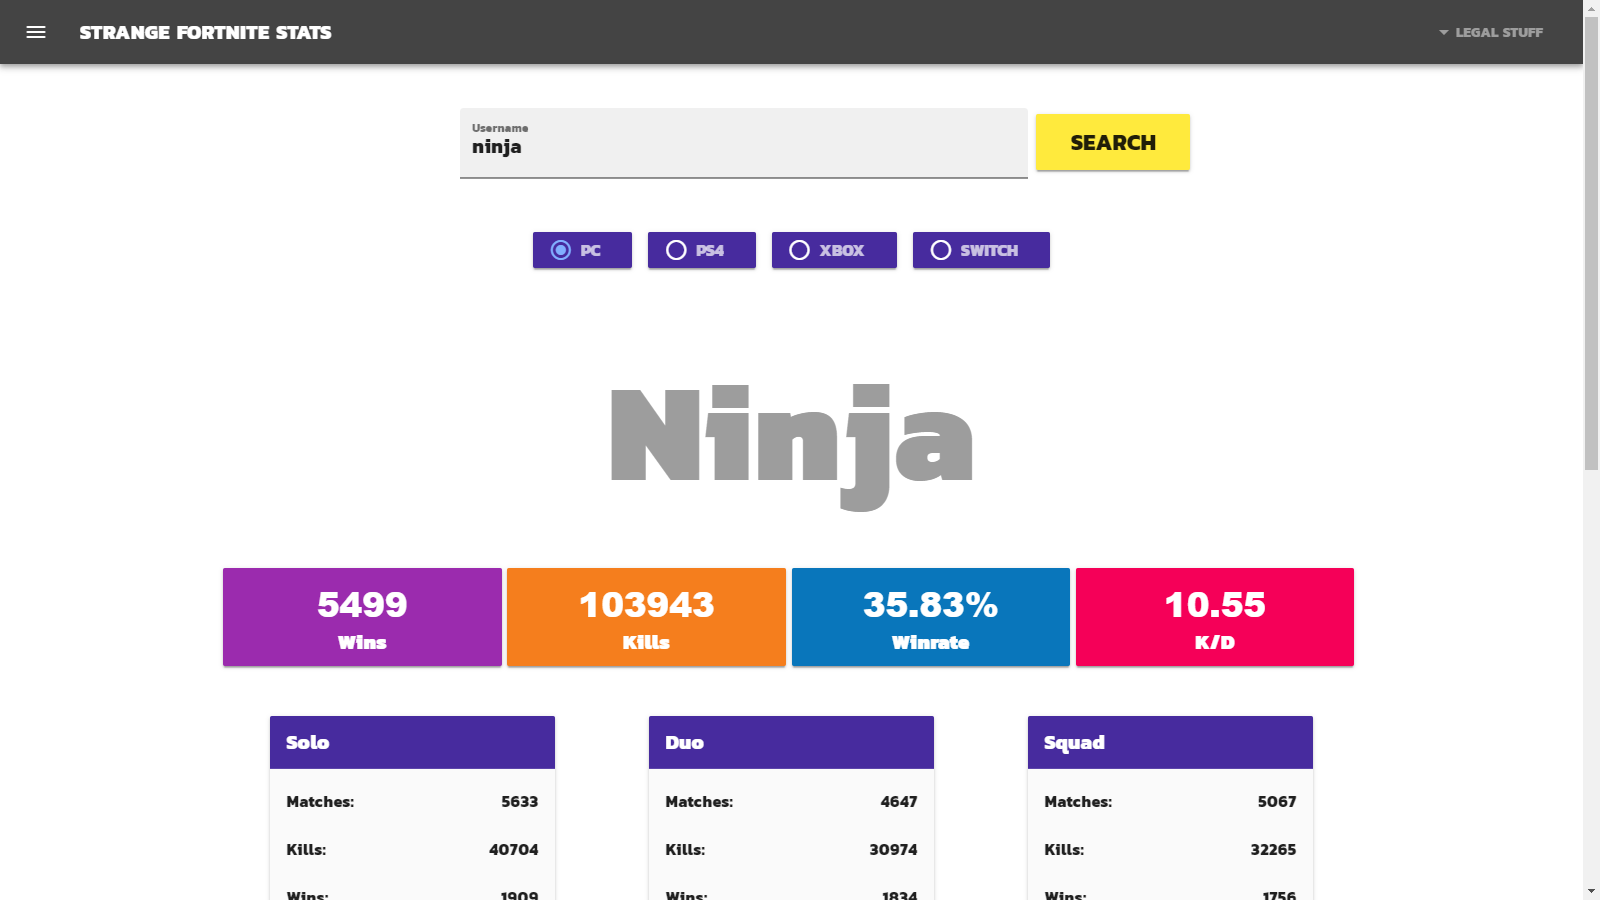Click Squad matches value 5067
Screen dimensions: 1600x900
(x=1277, y=802)
